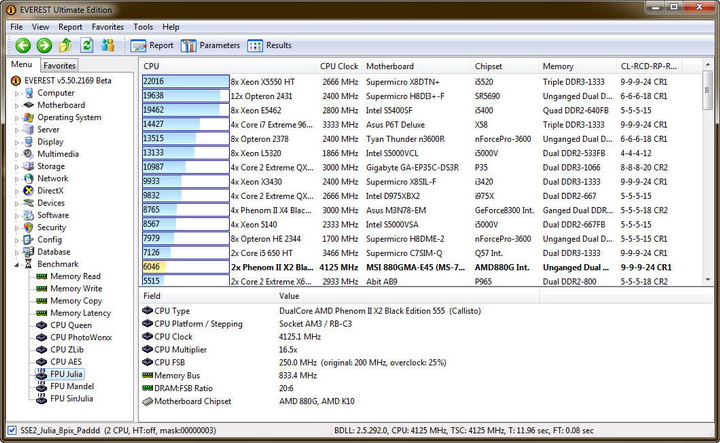
Task: Expand the Display tree node
Action: pyautogui.click(x=17, y=142)
